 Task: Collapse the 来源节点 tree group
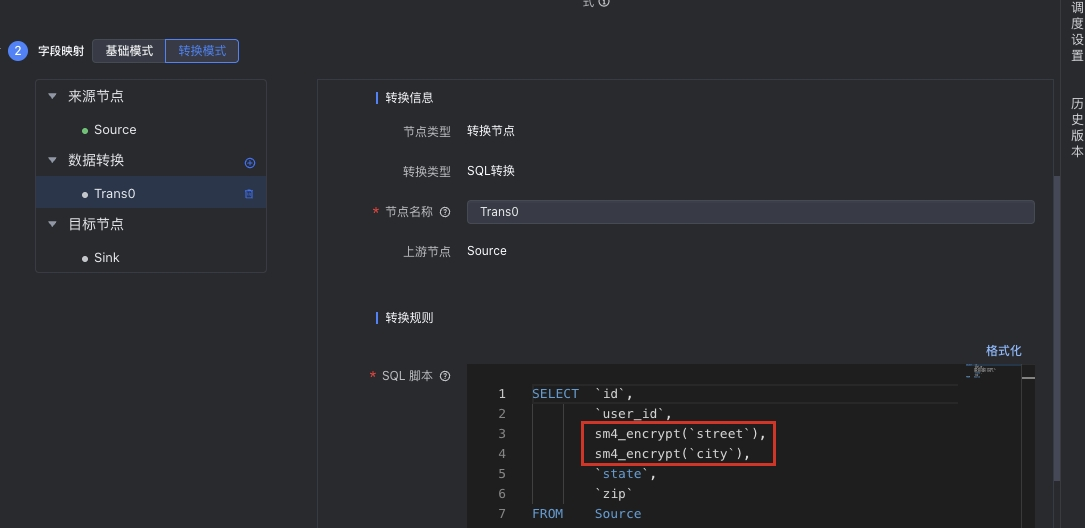click(52, 97)
